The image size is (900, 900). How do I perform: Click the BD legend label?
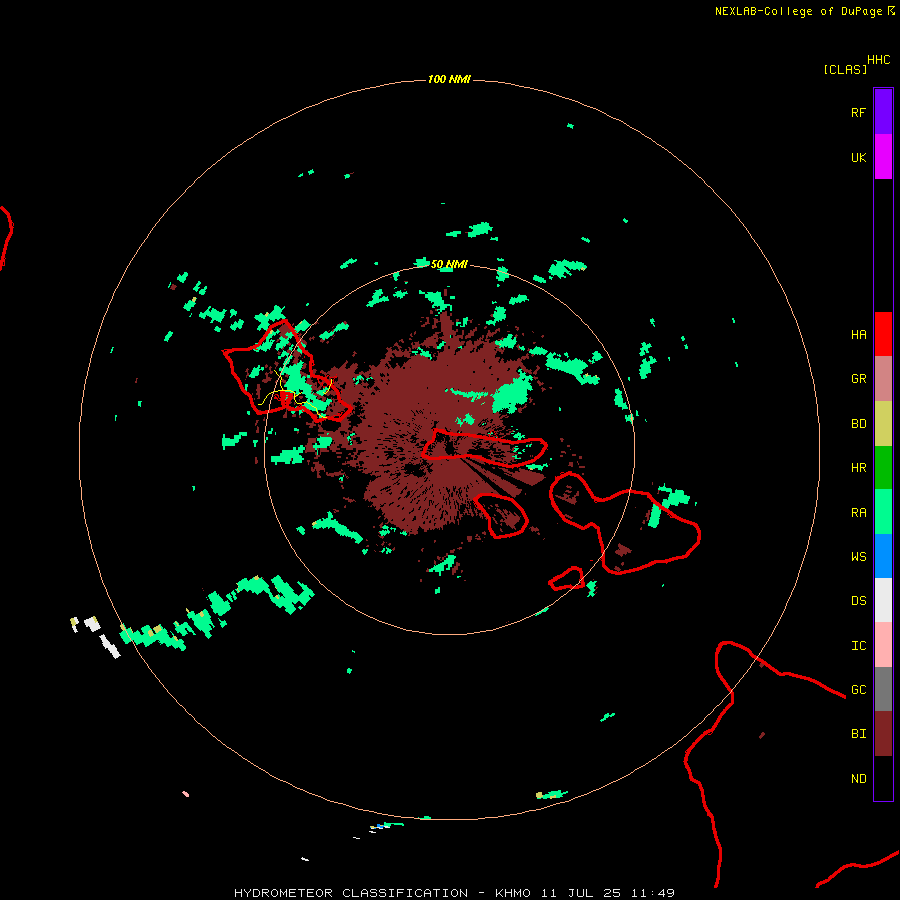pos(858,424)
